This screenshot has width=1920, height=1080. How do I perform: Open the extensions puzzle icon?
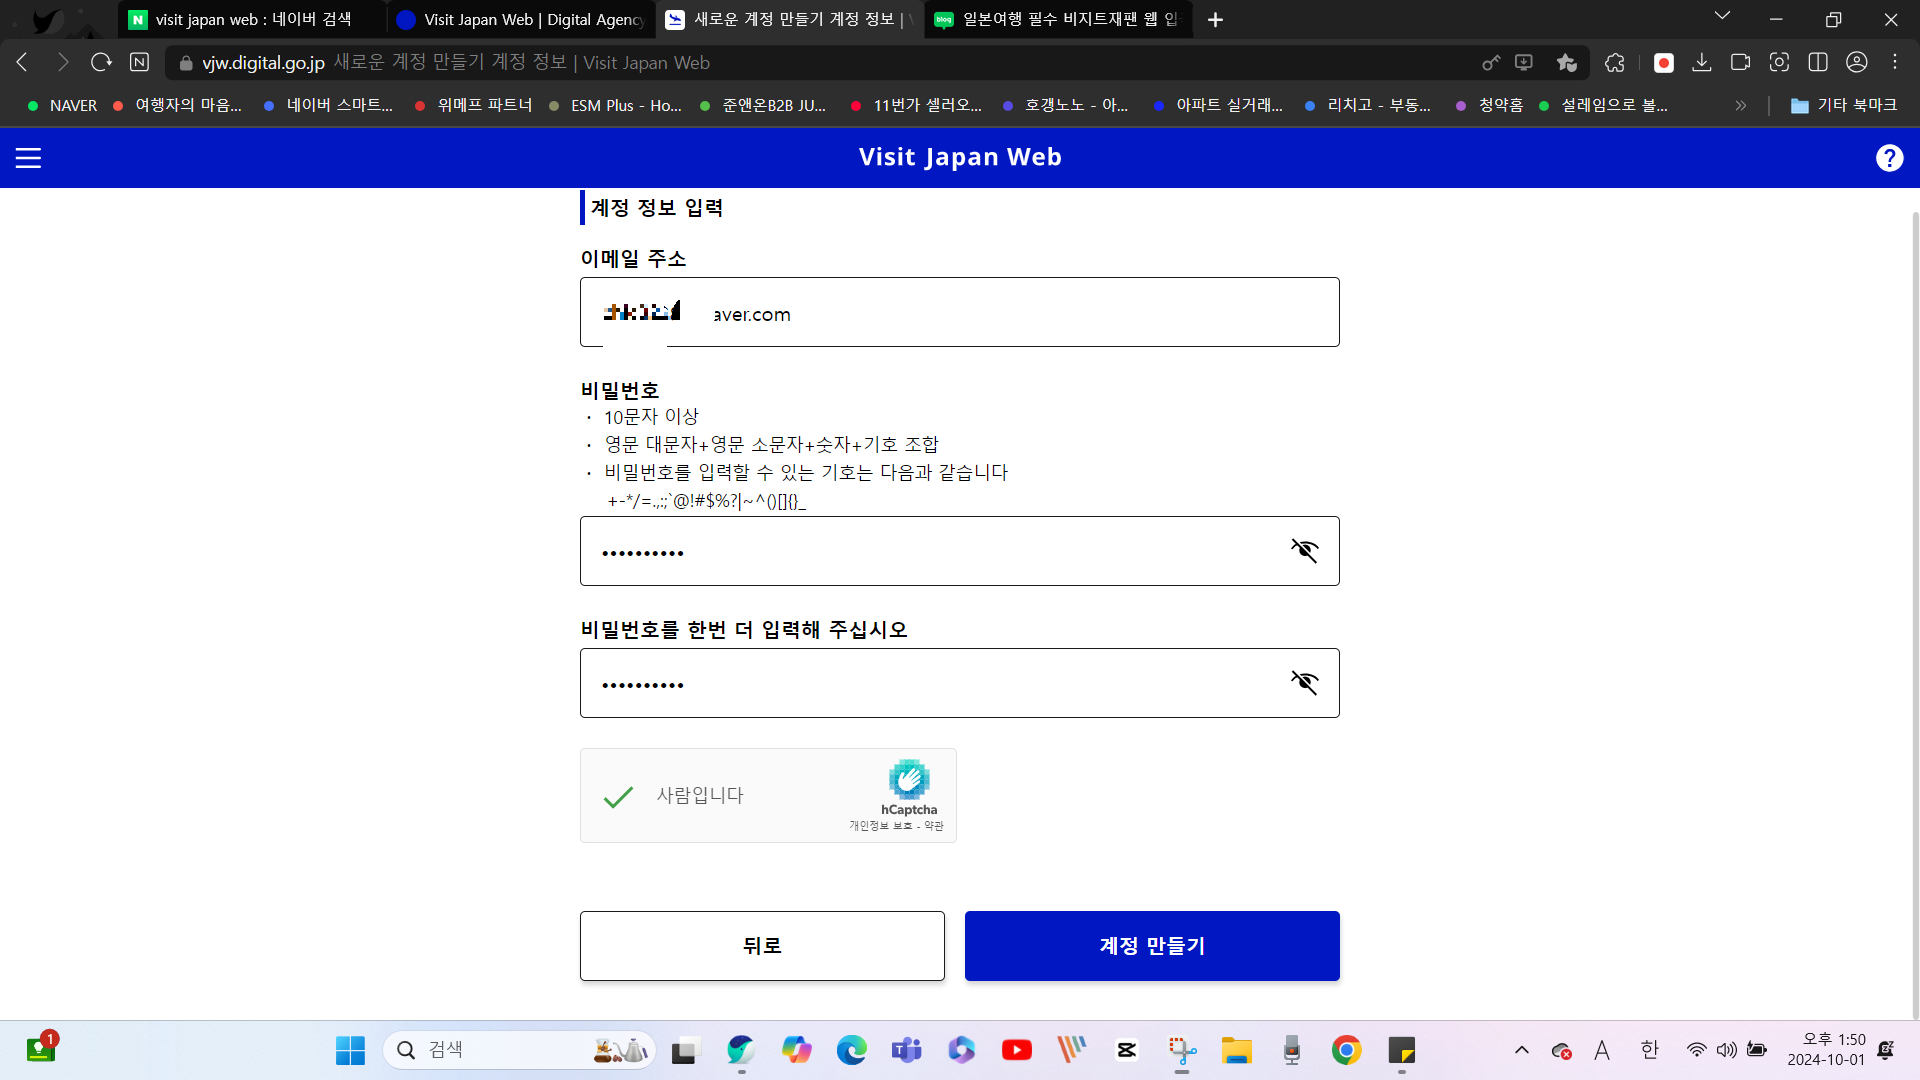[x=1615, y=62]
